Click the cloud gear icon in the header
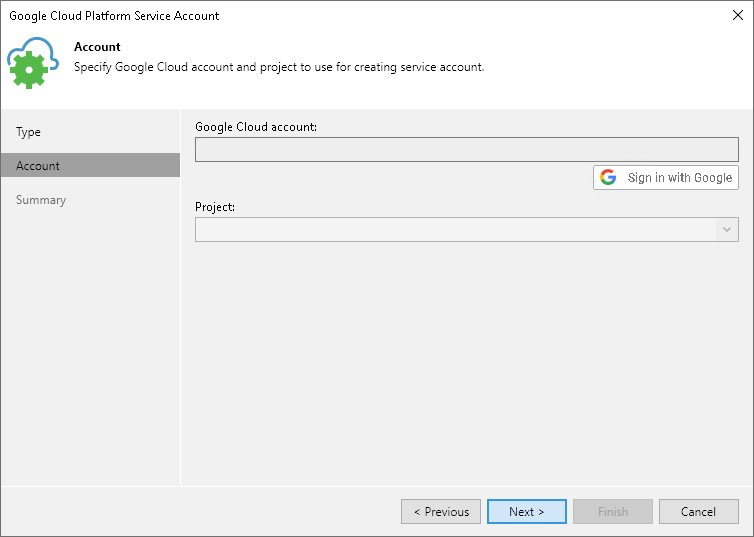This screenshot has width=754, height=537. pyautogui.click(x=33, y=62)
